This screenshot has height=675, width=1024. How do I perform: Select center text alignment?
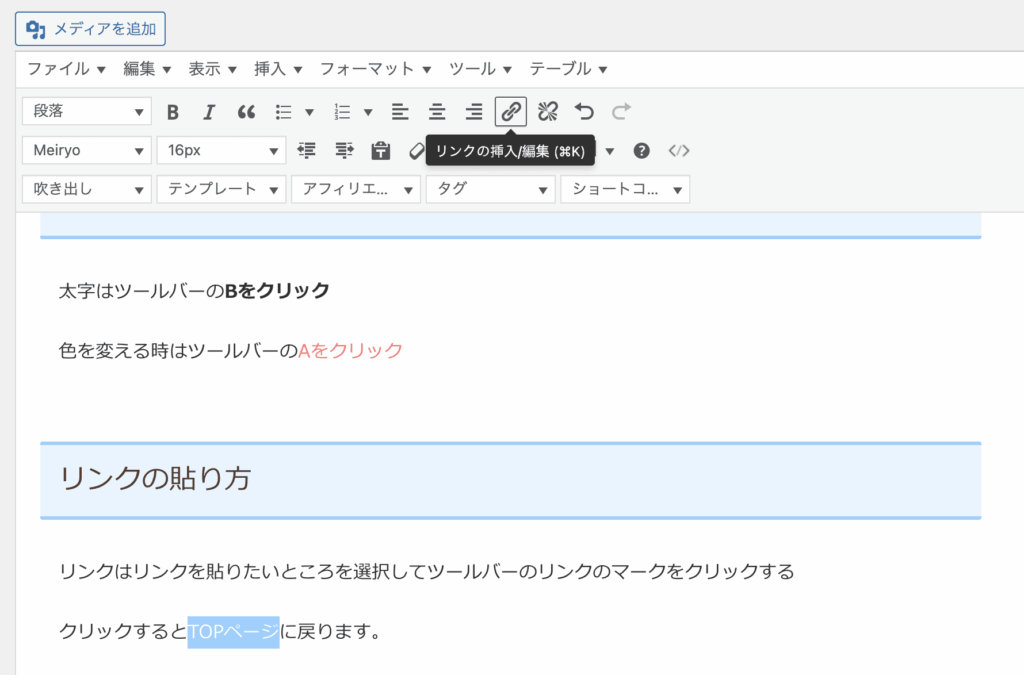coord(437,111)
